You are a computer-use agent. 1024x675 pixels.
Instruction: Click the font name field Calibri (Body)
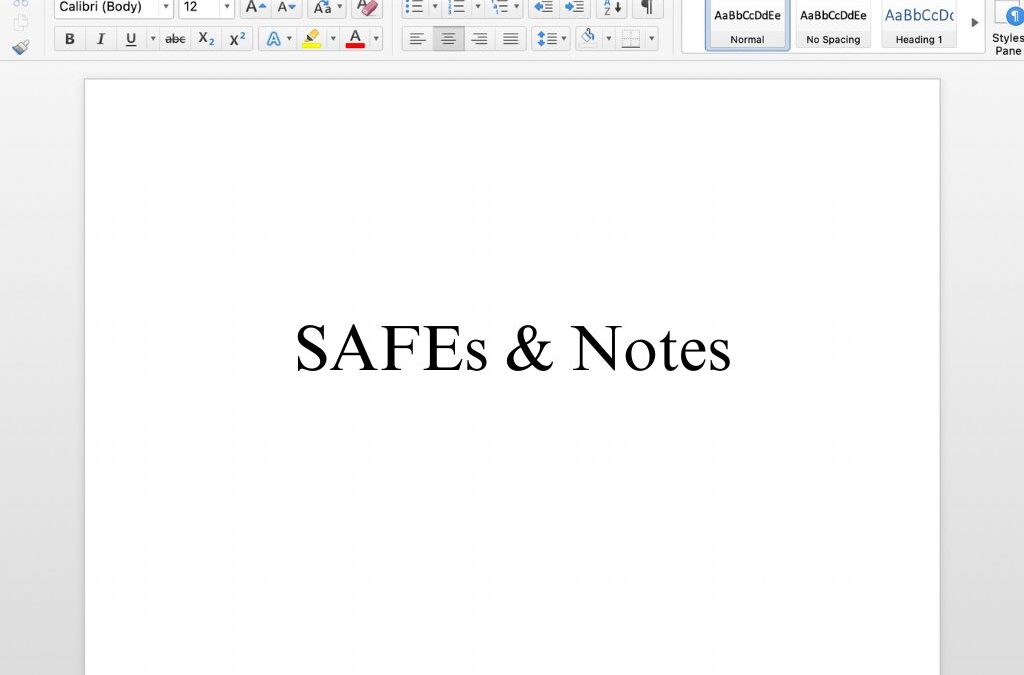[x=106, y=7]
